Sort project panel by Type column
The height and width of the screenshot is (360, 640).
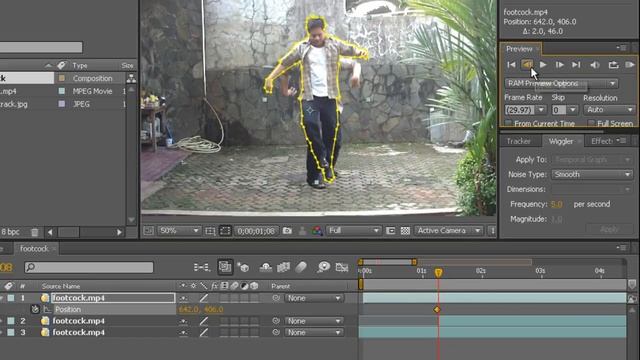pyautogui.click(x=80, y=65)
